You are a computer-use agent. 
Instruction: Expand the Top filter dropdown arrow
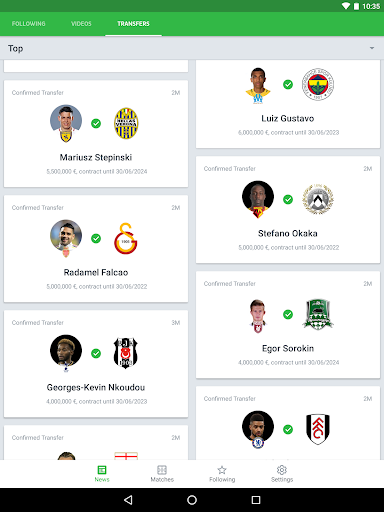point(372,48)
